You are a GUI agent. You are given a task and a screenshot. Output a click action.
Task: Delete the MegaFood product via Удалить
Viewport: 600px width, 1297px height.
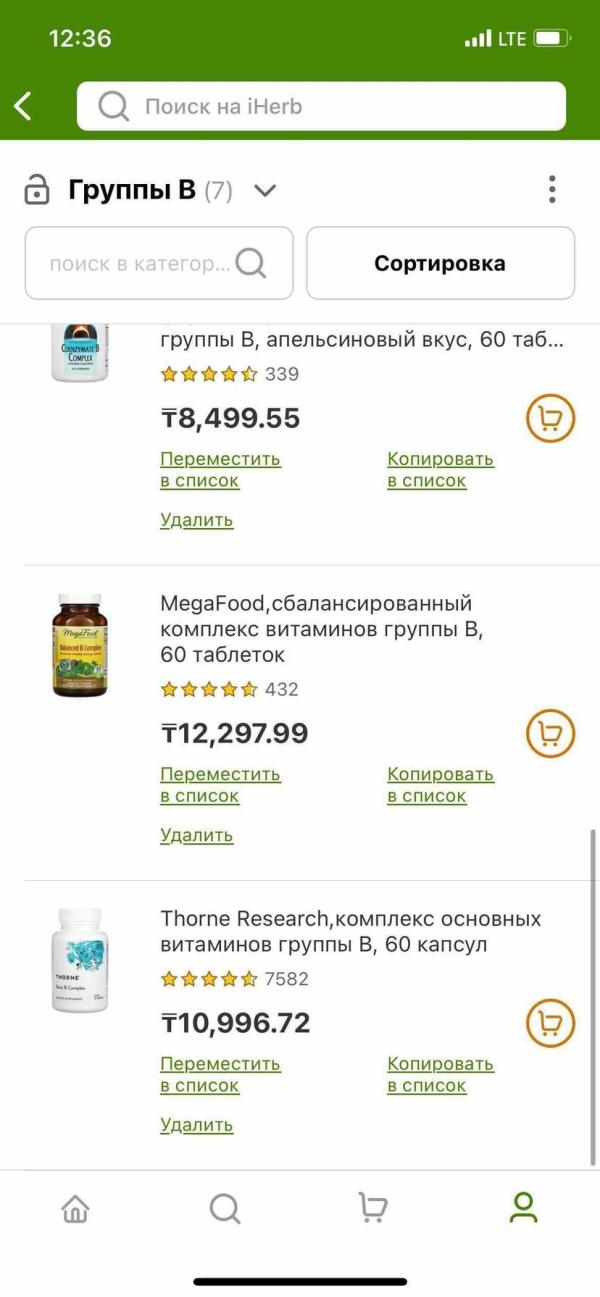tap(196, 835)
